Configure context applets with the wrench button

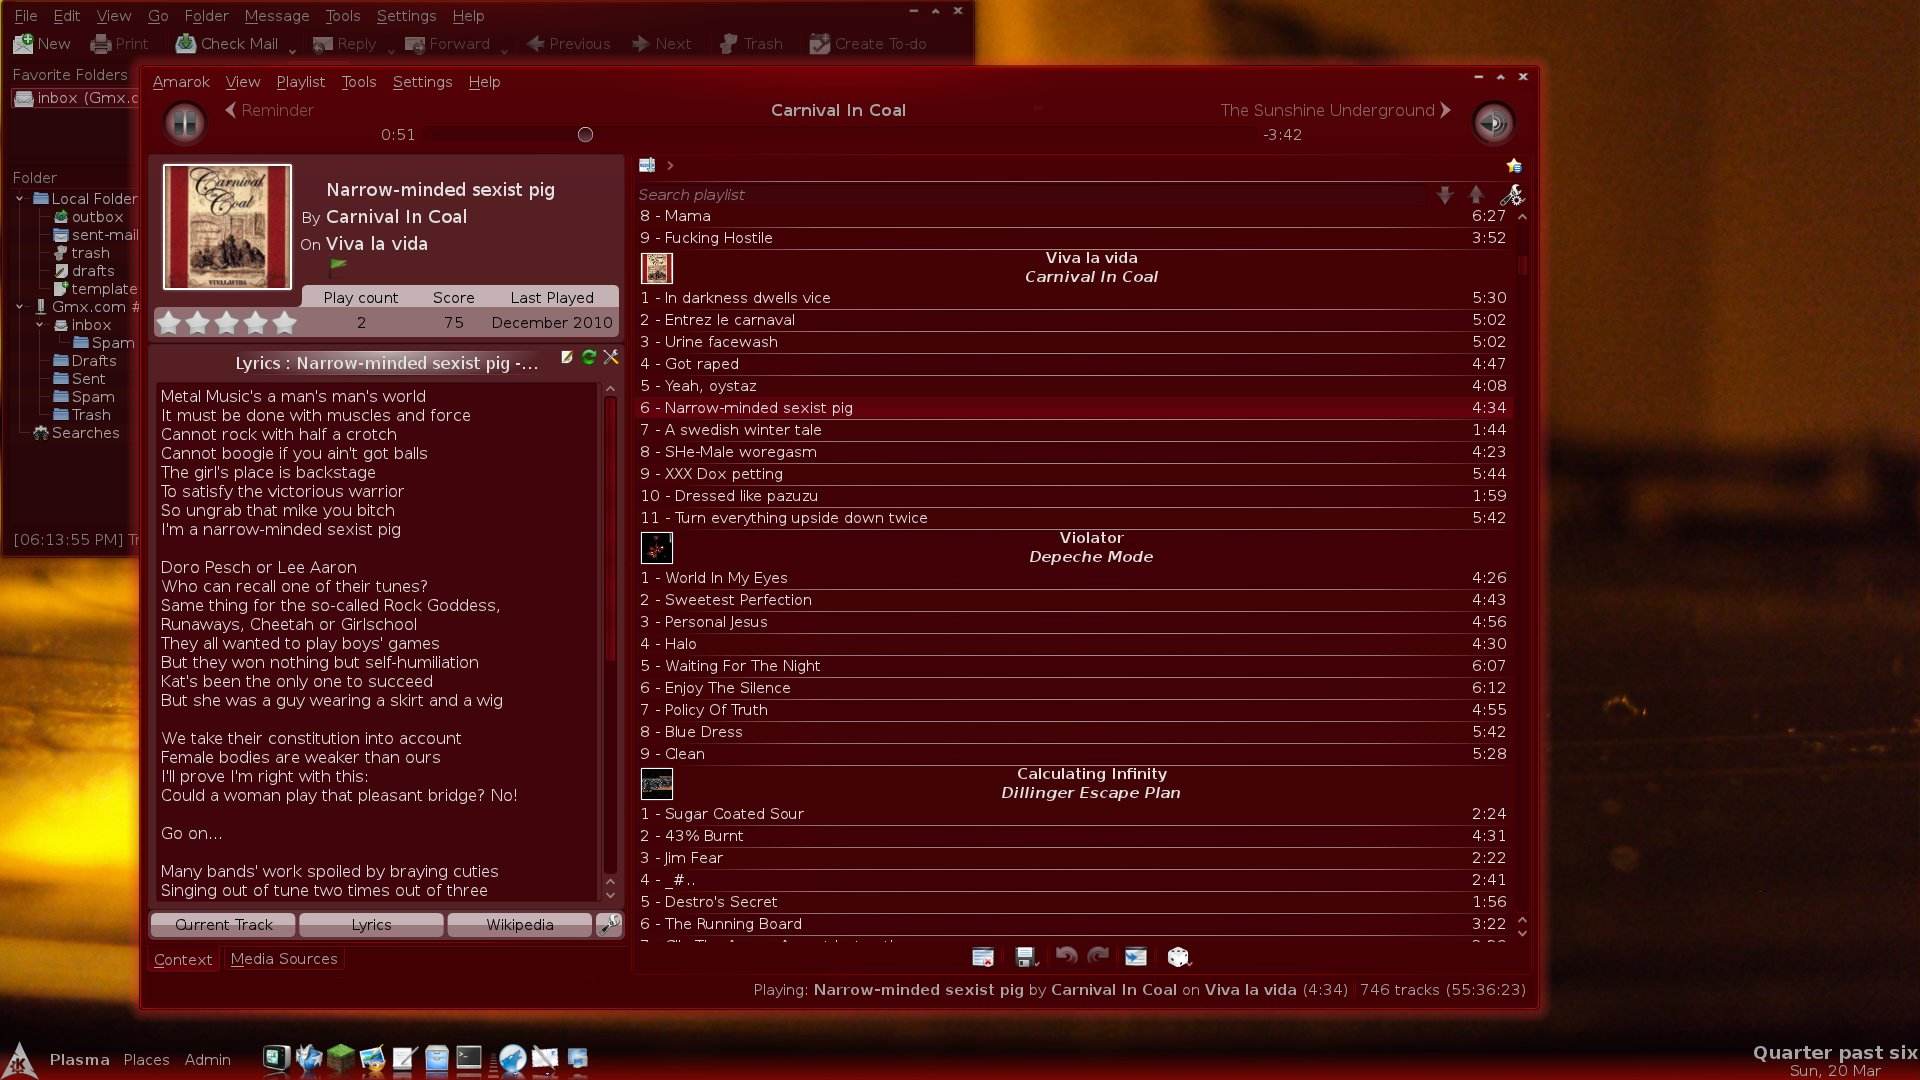pos(609,924)
